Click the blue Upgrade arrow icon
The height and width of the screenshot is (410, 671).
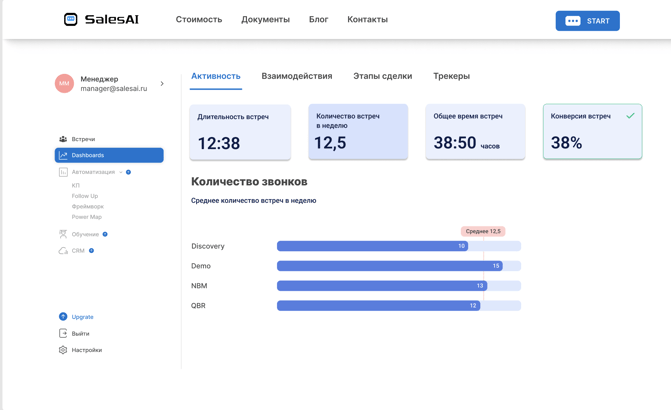click(63, 317)
